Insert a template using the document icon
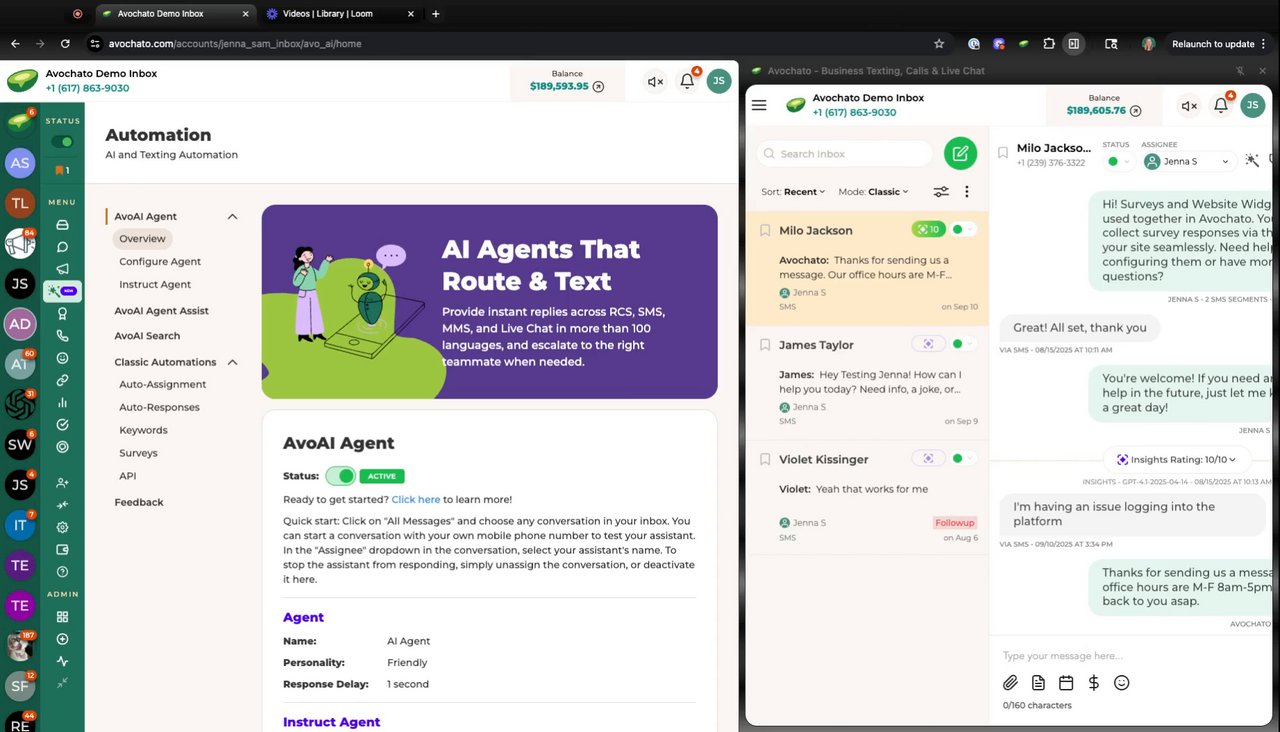Screen dimensions: 1280x732 (x=1038, y=683)
